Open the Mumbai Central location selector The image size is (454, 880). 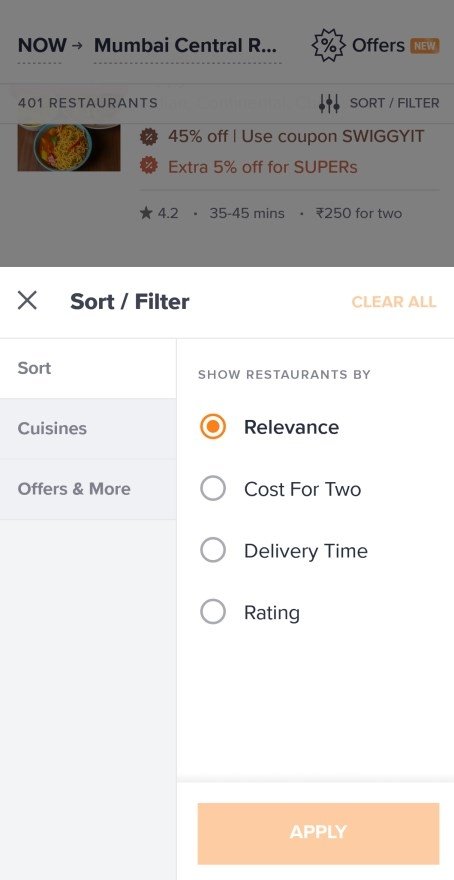(186, 45)
